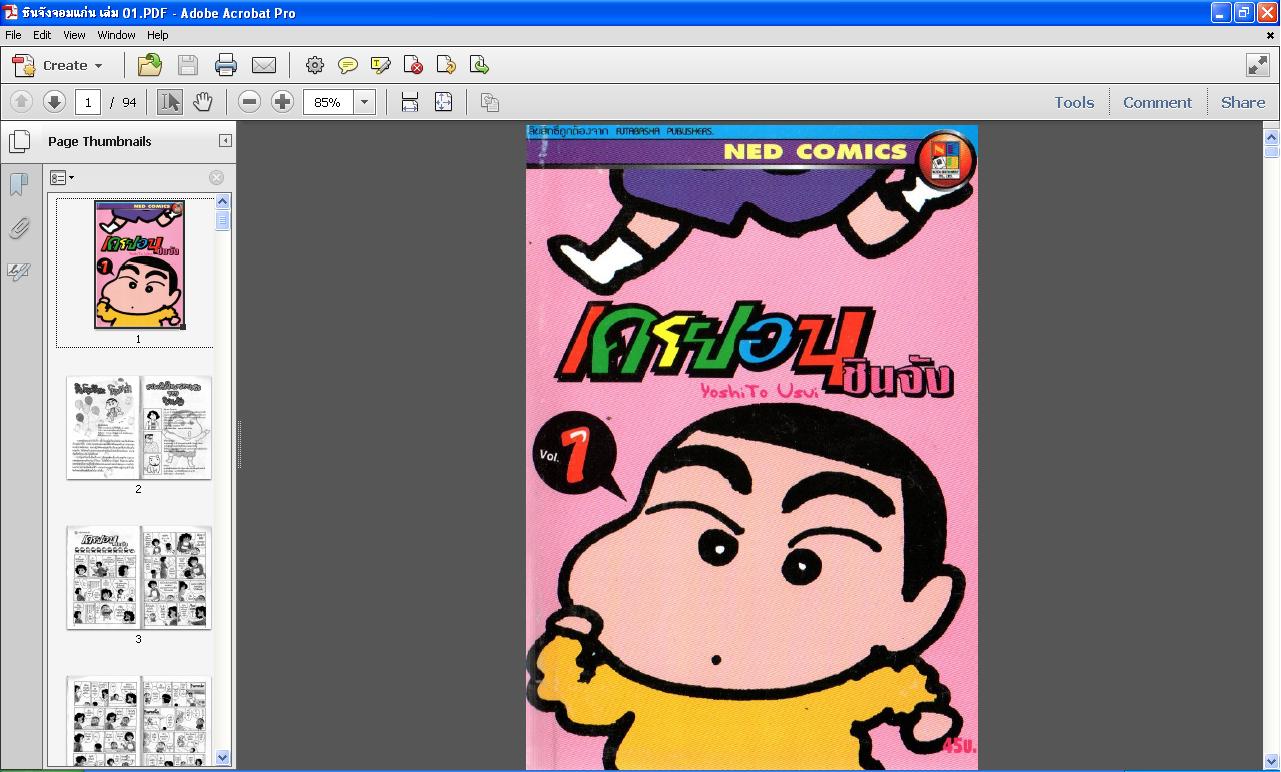Viewport: 1281px width, 772px height.
Task: Open a PDF file with the folder icon
Action: [x=150, y=65]
